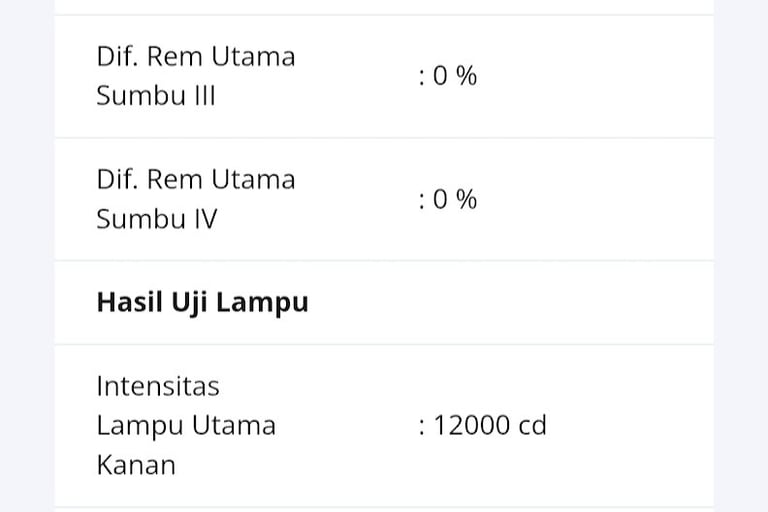Image resolution: width=768 pixels, height=512 pixels.
Task: Tap the percent sign in Sumbu III row
Action: point(466,76)
